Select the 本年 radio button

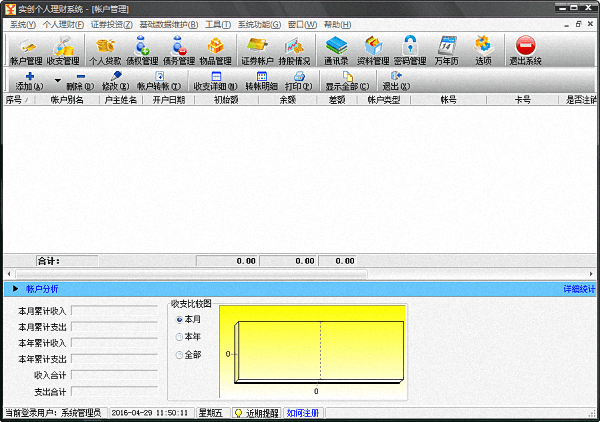(x=180, y=337)
